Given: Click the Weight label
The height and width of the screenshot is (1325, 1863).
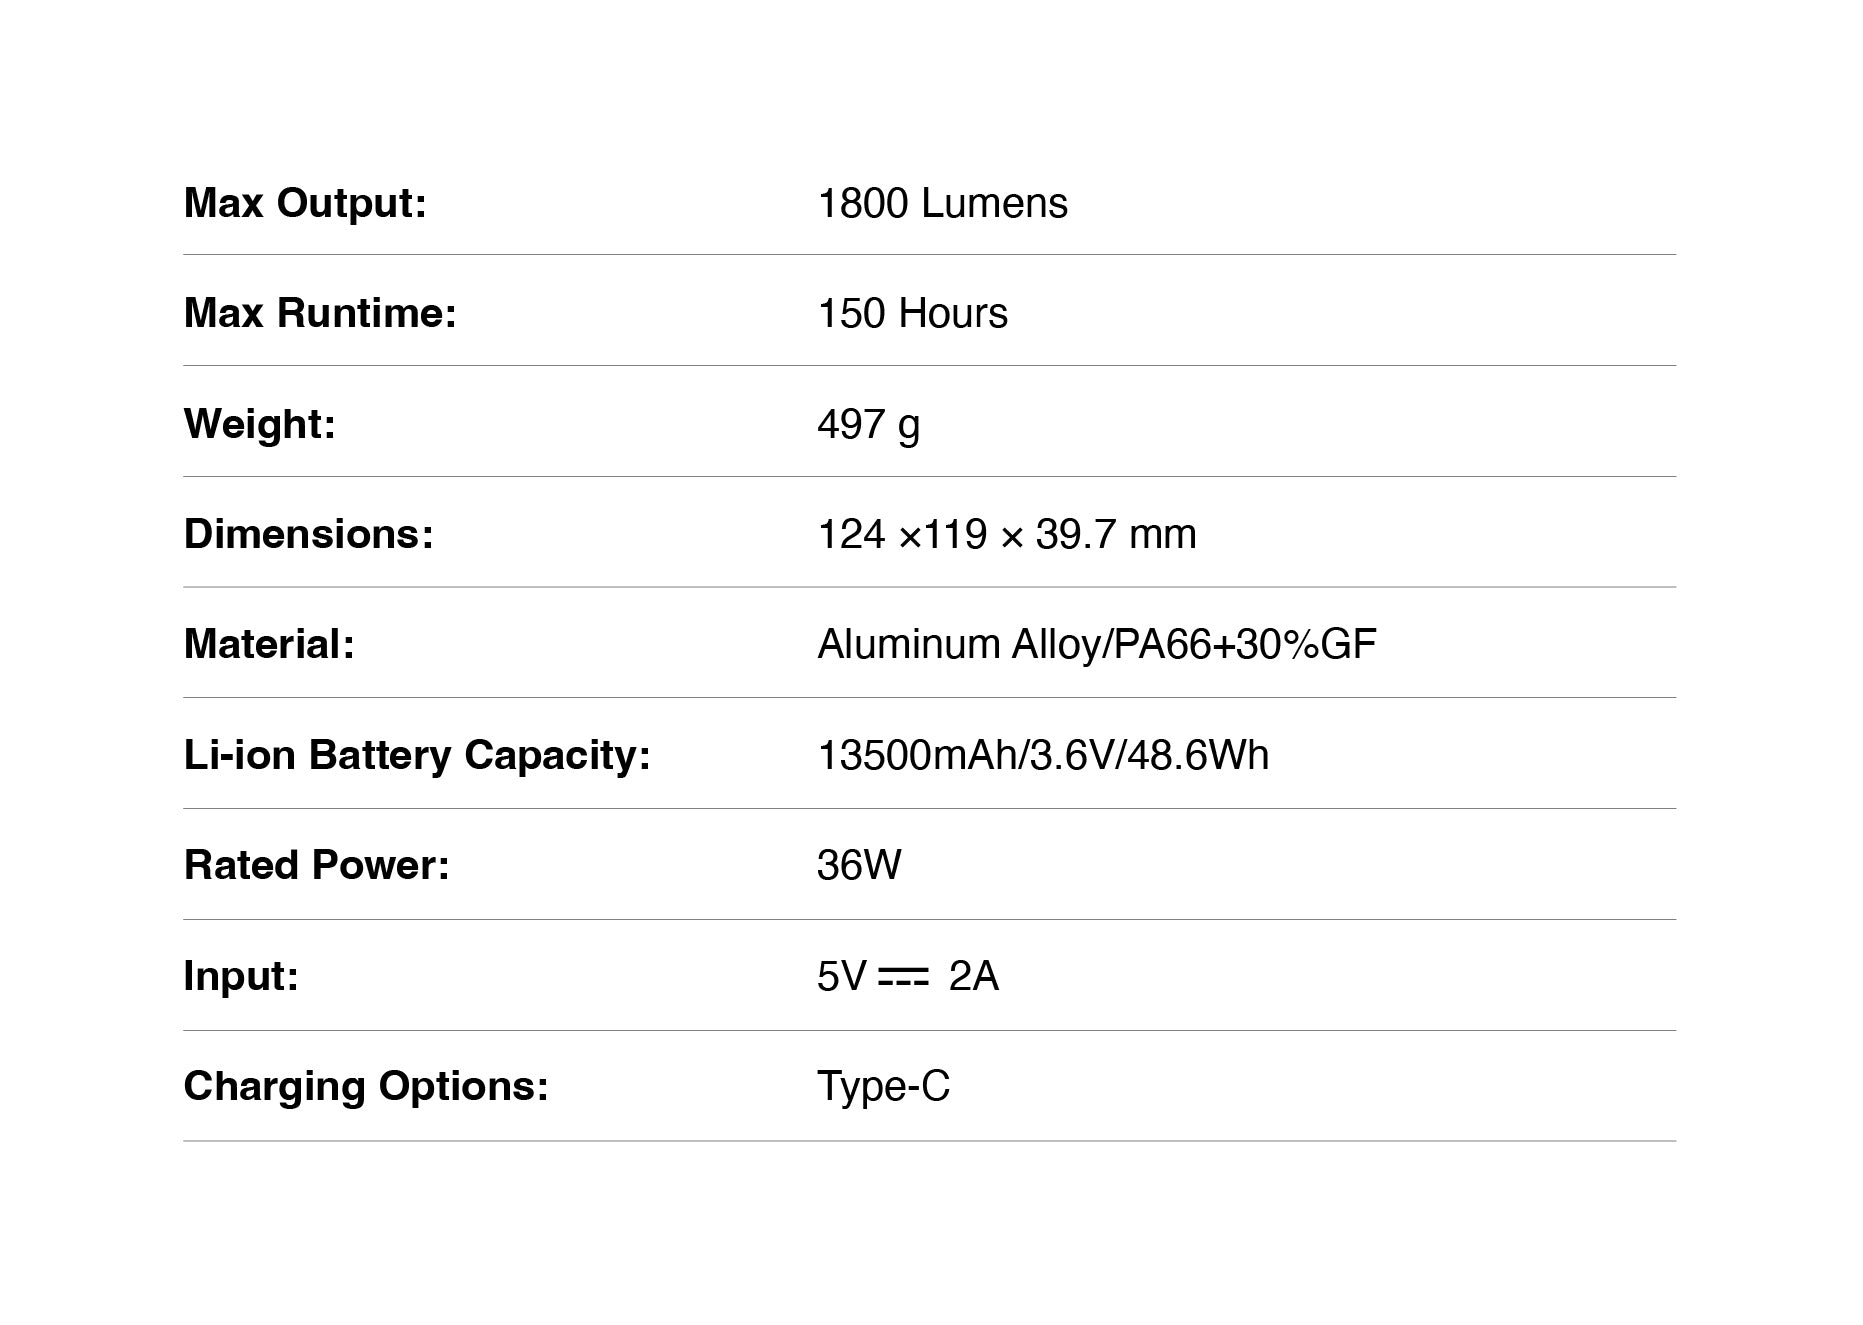Looking at the screenshot, I should tap(259, 424).
